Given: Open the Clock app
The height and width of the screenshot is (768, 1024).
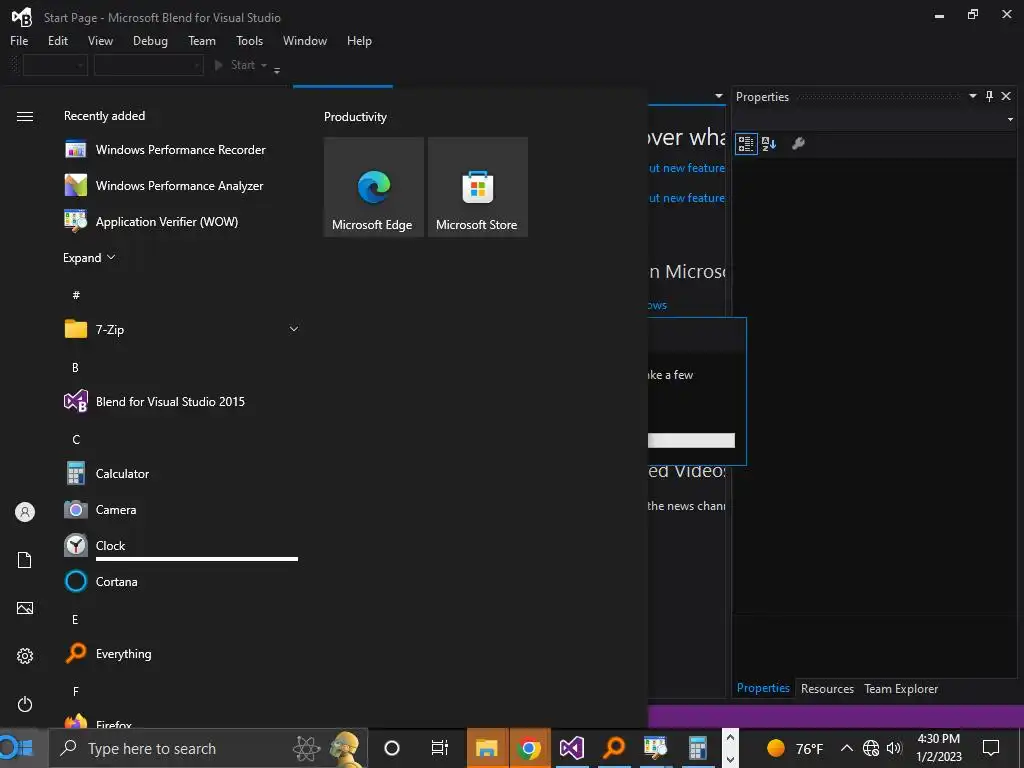Looking at the screenshot, I should 181,545.
